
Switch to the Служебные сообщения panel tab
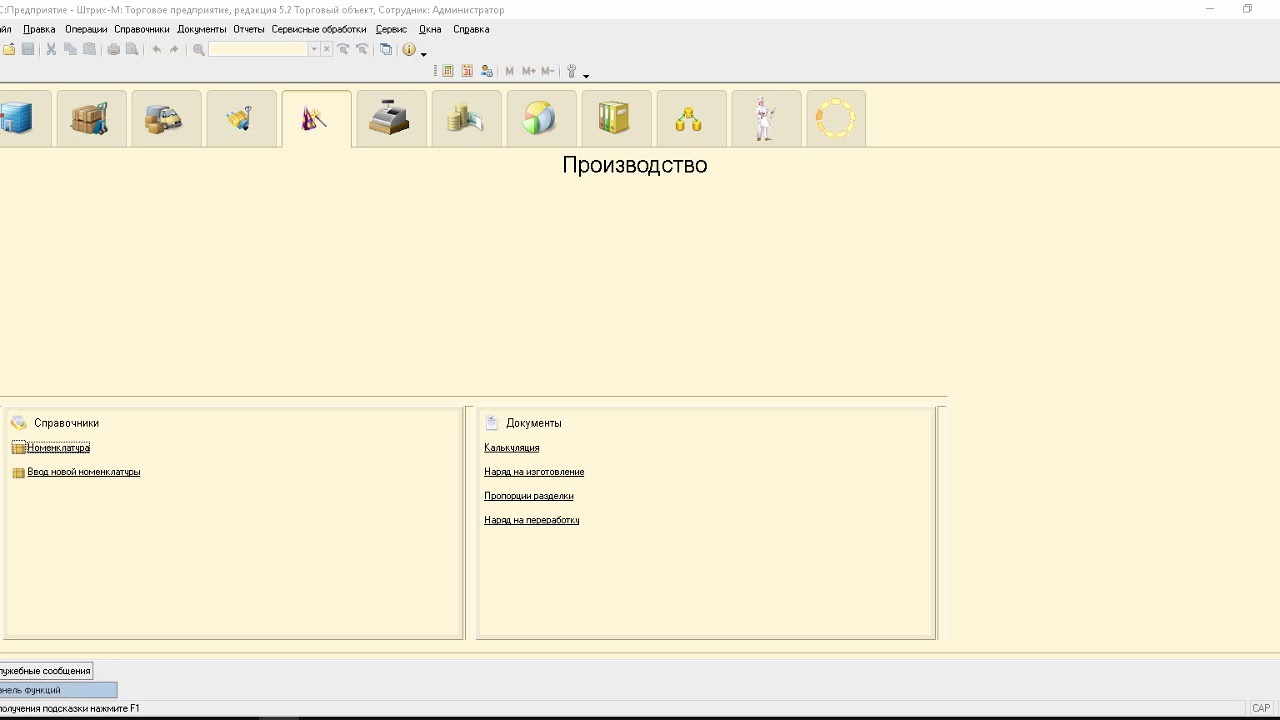click(x=46, y=671)
